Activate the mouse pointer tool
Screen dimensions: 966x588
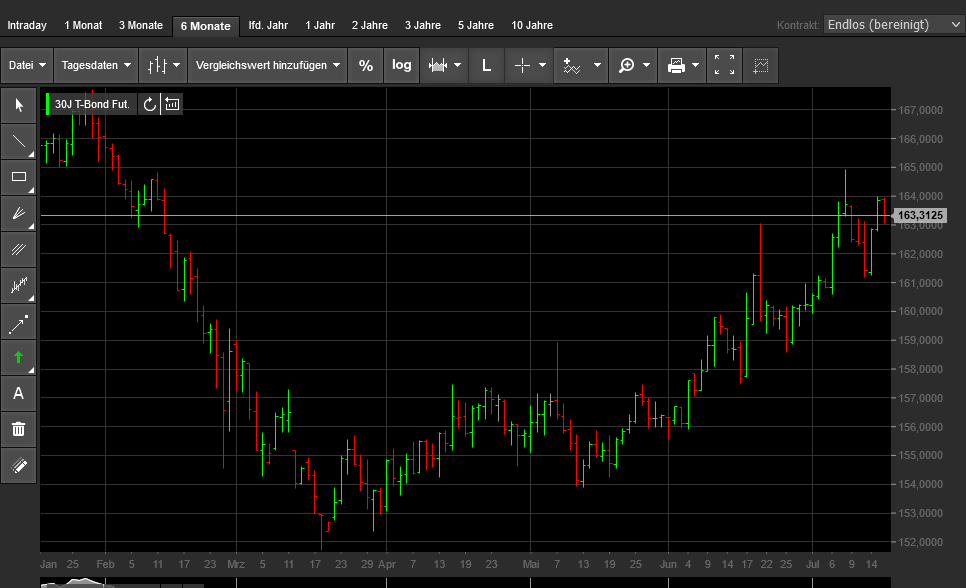tap(19, 105)
